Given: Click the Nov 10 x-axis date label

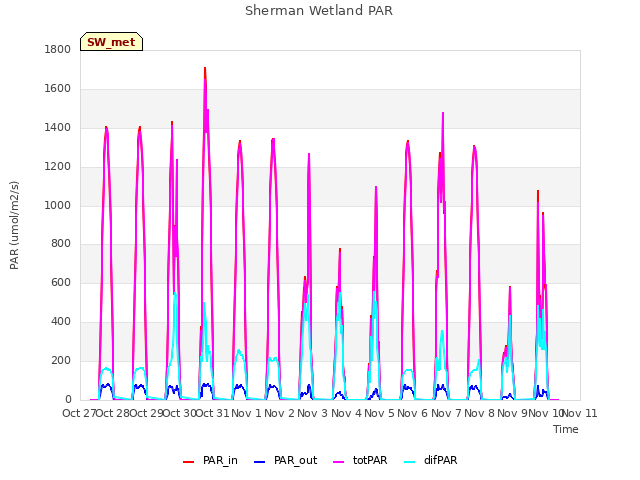Looking at the screenshot, I should pos(546,413).
